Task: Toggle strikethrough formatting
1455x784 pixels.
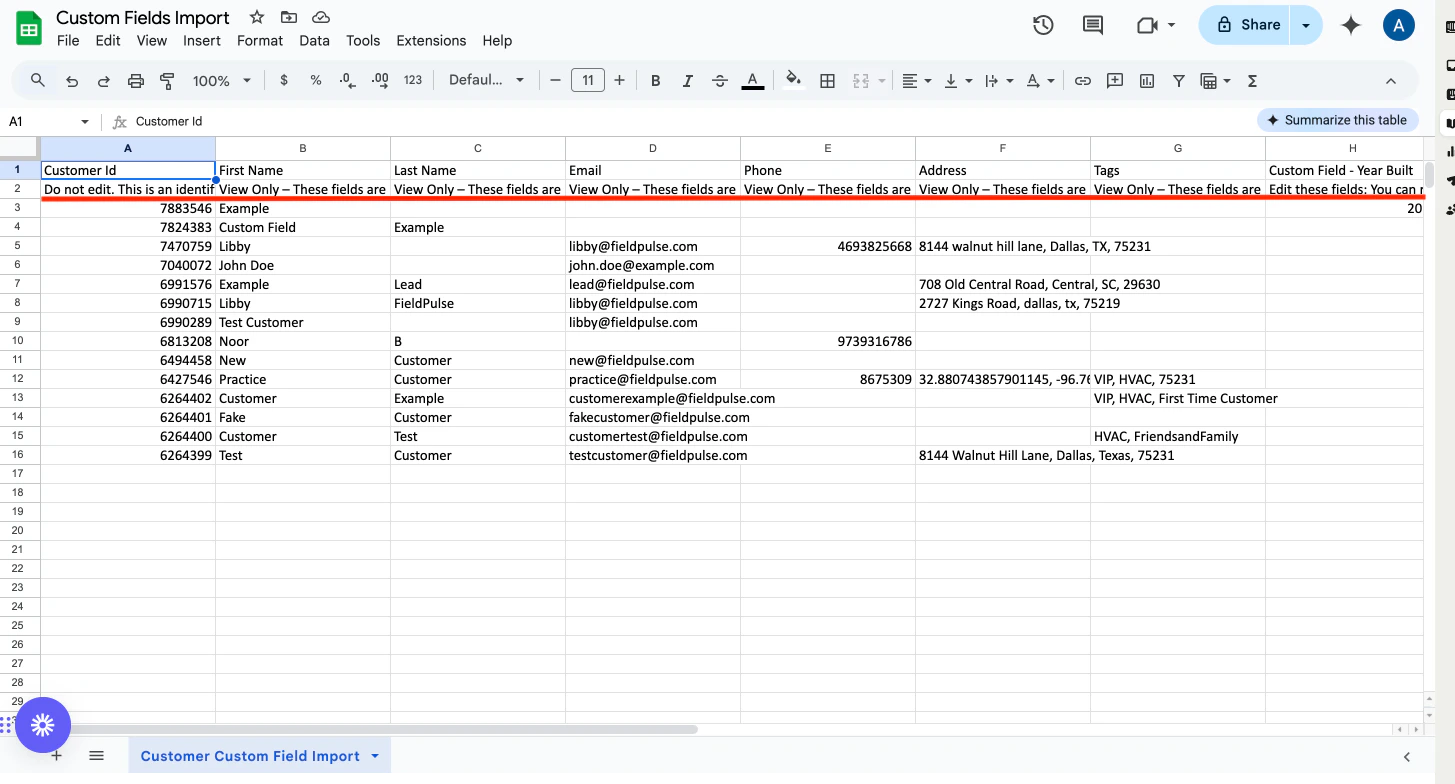Action: click(x=720, y=81)
